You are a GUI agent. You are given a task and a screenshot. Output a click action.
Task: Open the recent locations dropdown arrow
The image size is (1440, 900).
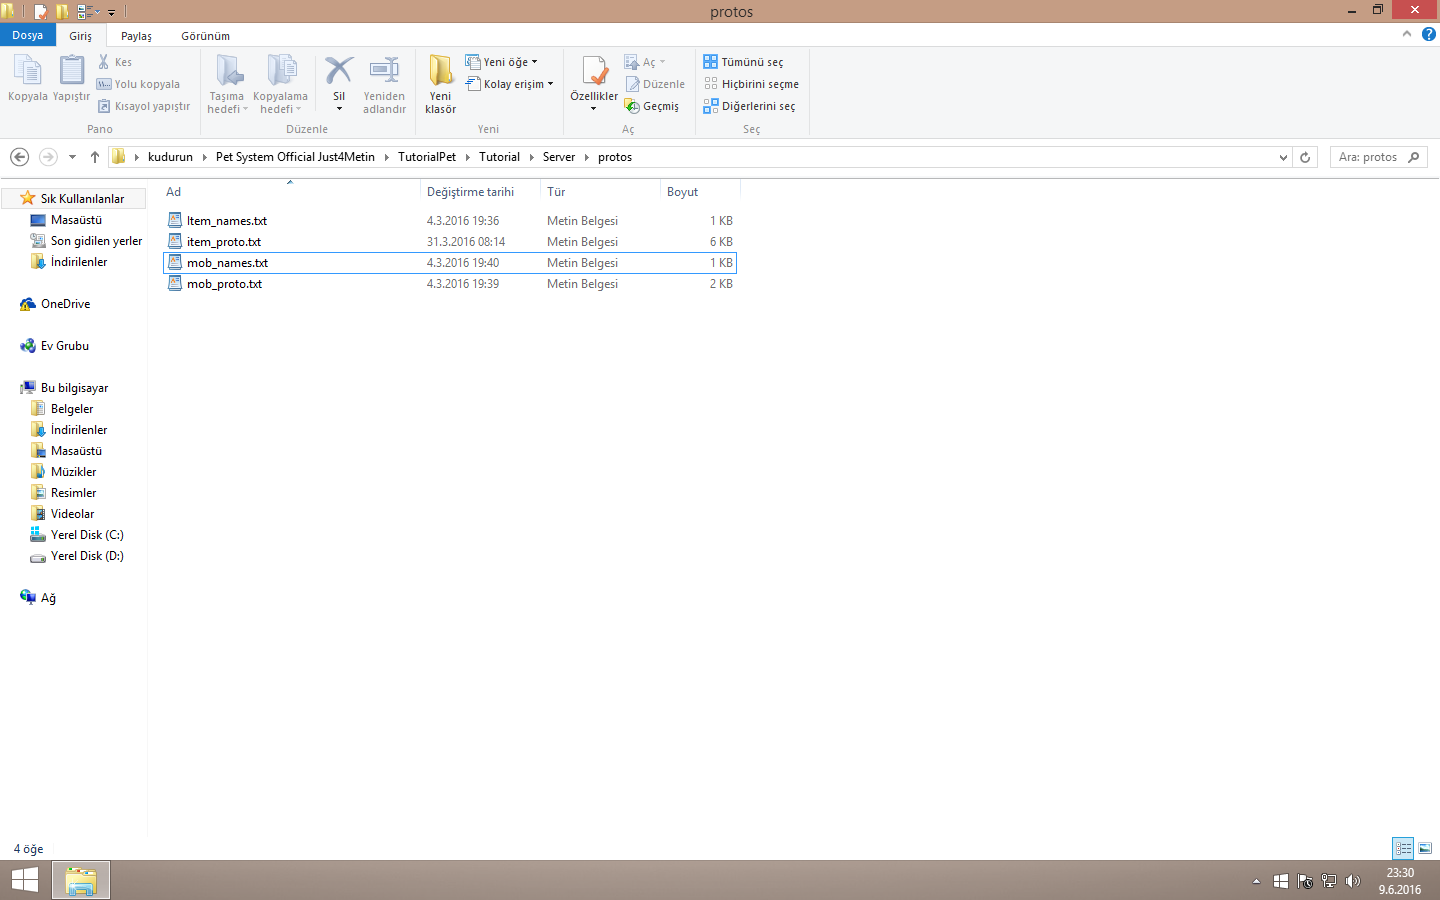pos(72,157)
